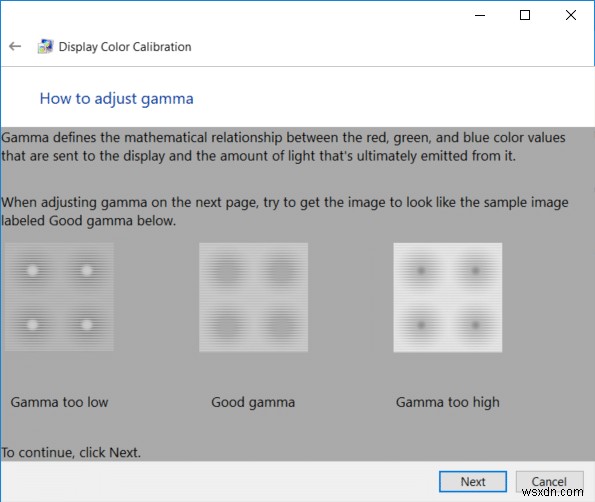Screen dimensions: 595x502
Task: Minimize the calibration window
Action: coord(480,15)
